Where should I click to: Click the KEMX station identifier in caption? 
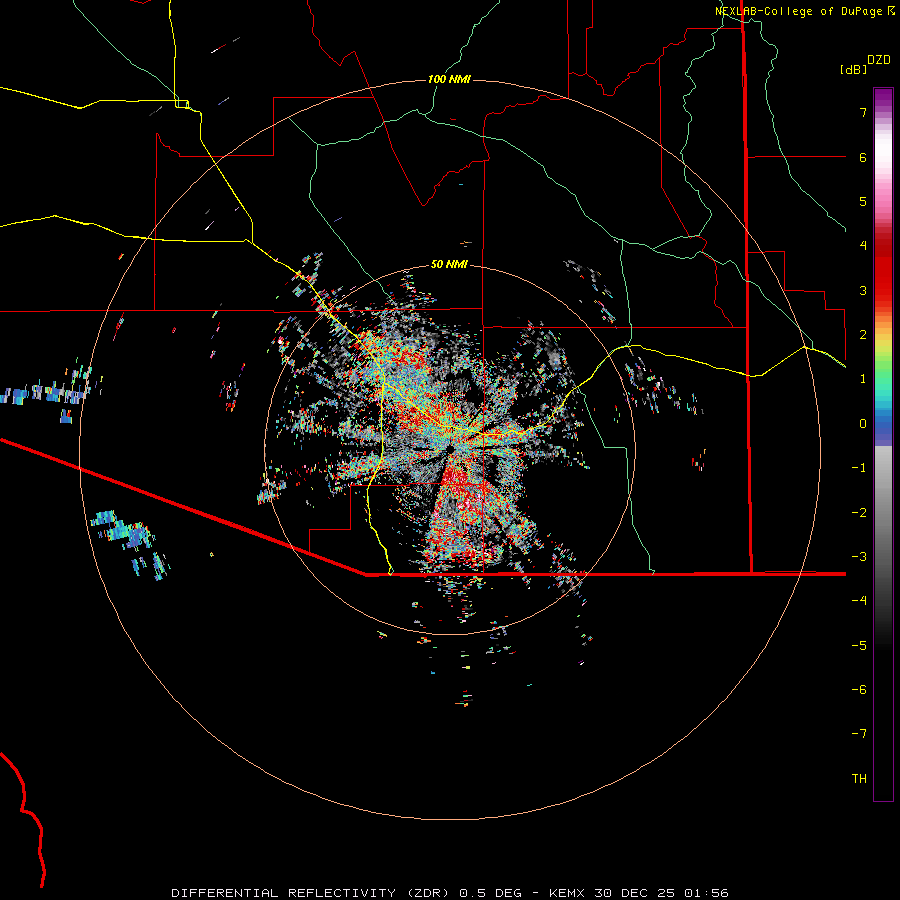[566, 893]
